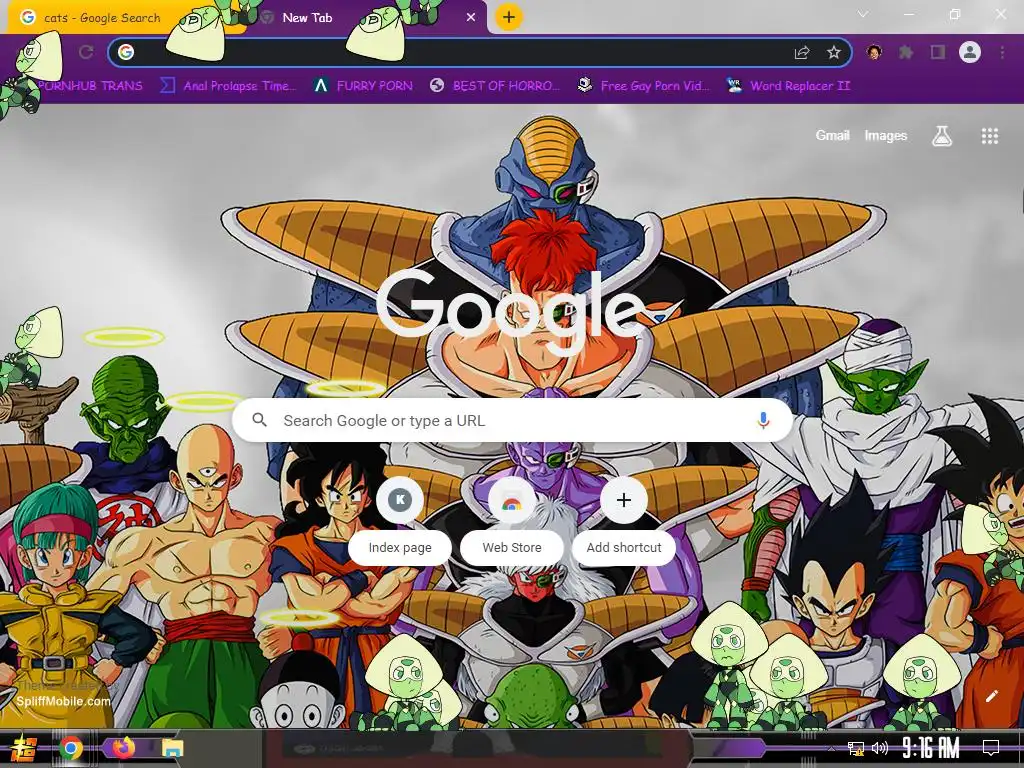Open Gmail from the New Tab page

[832, 135]
